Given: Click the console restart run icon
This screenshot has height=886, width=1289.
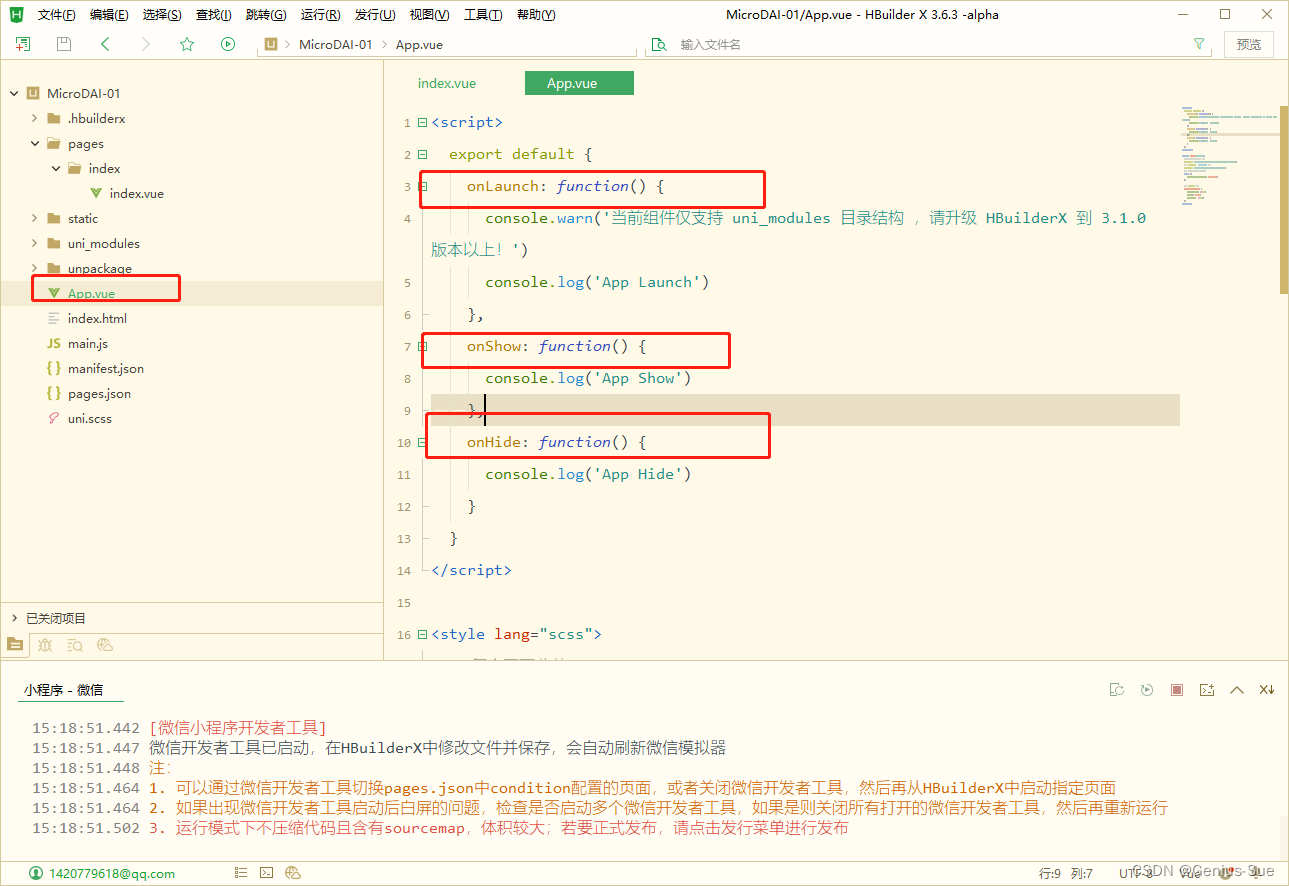Looking at the screenshot, I should [1117, 690].
